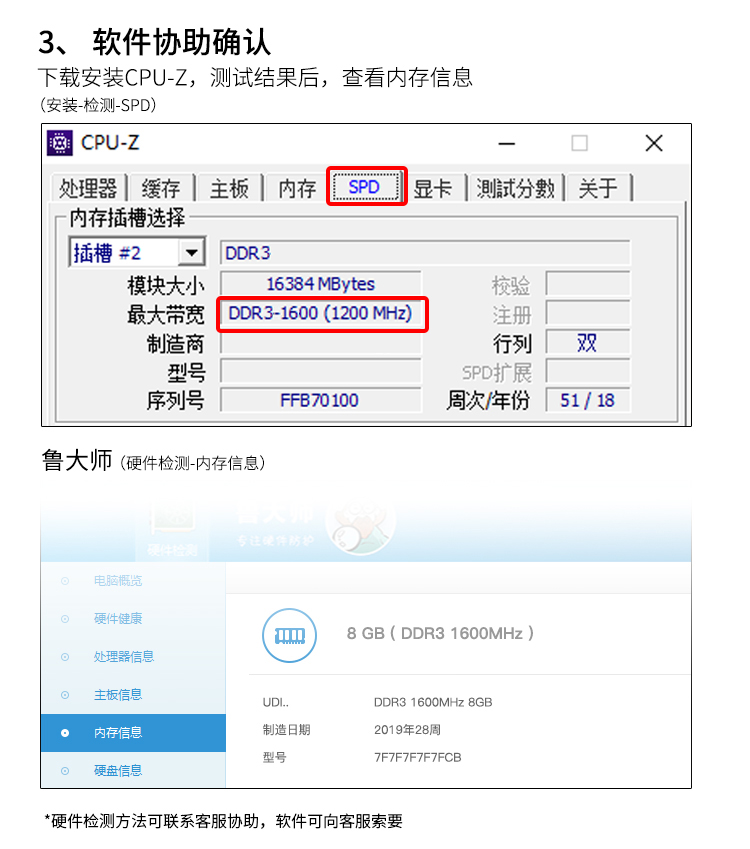The width and height of the screenshot is (750, 849).
Task: Open the memory slot selection combo box
Action: 137,252
